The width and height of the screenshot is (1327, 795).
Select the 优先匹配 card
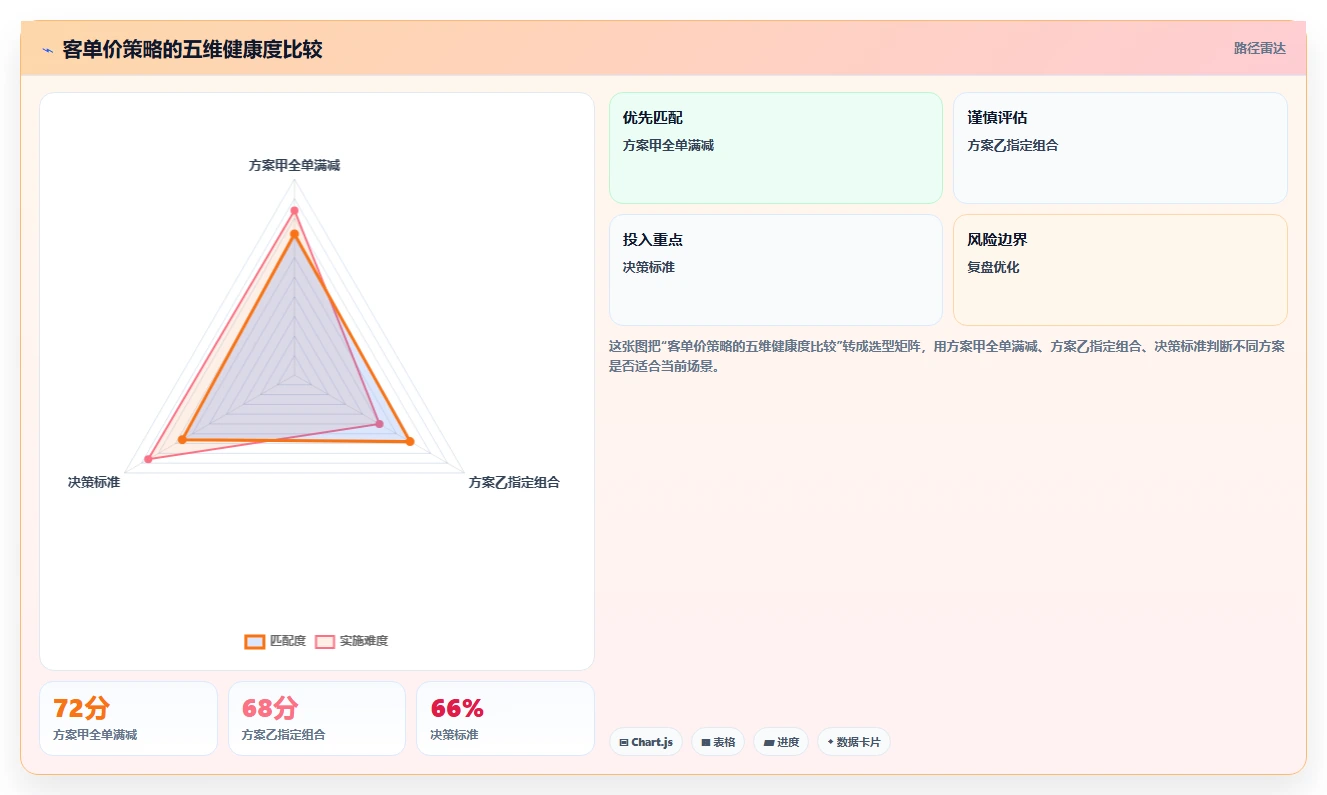(x=776, y=148)
